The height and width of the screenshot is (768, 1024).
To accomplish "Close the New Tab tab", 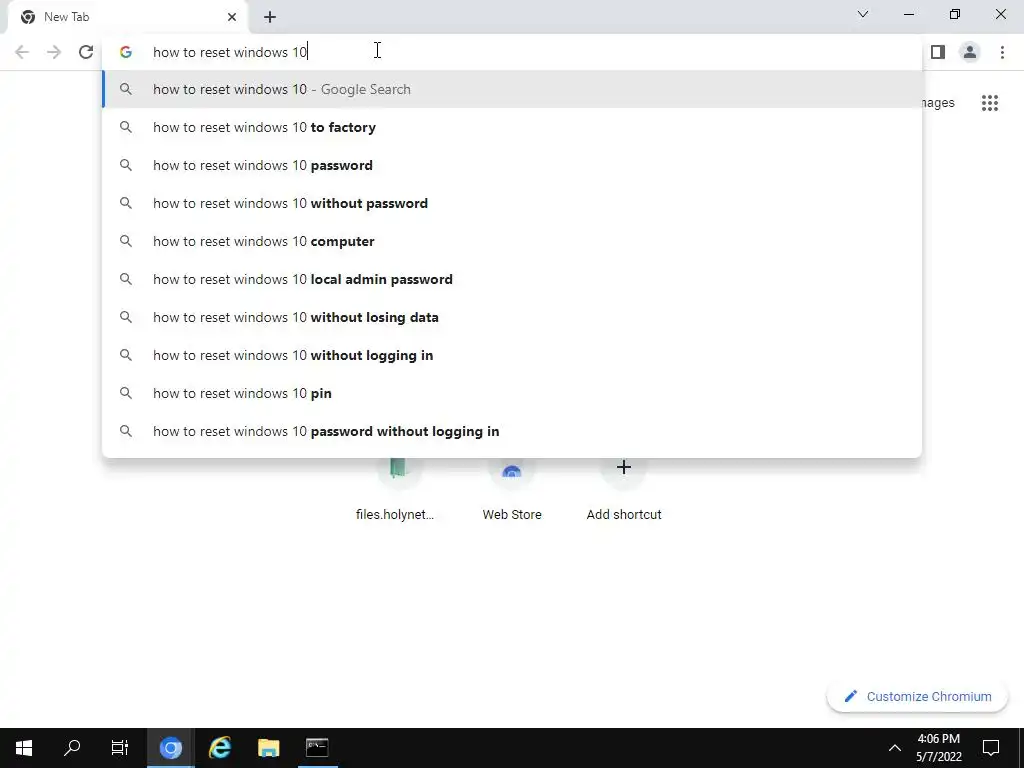I will 232,17.
